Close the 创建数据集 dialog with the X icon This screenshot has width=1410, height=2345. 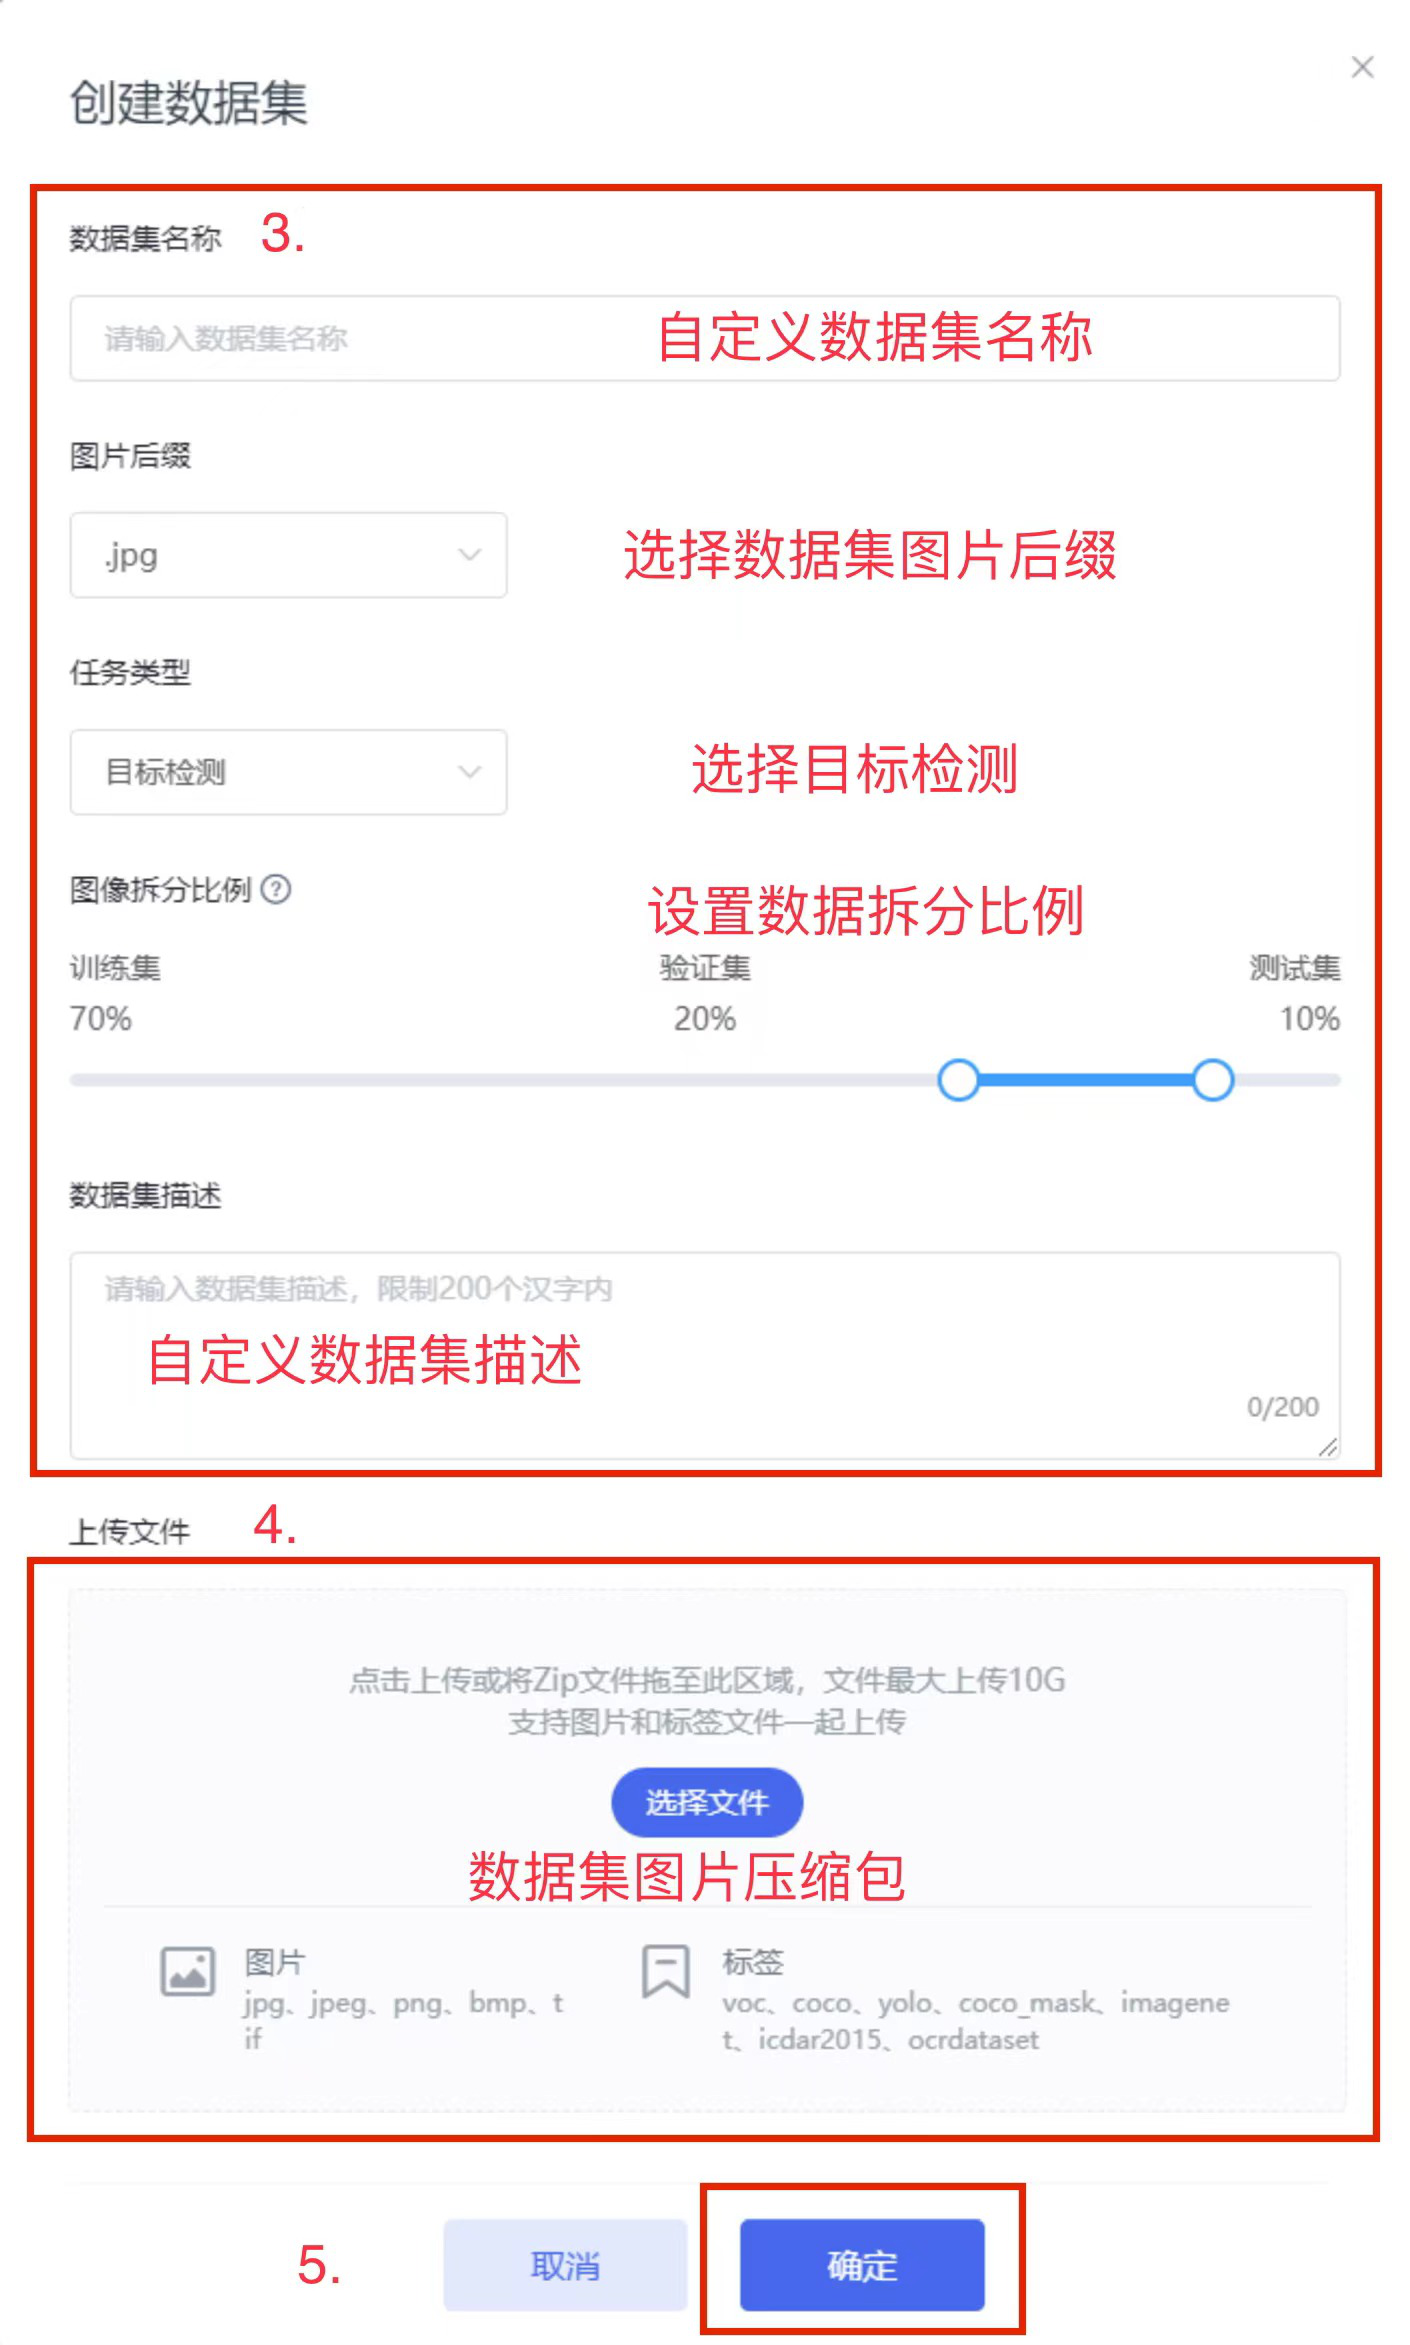tap(1362, 67)
